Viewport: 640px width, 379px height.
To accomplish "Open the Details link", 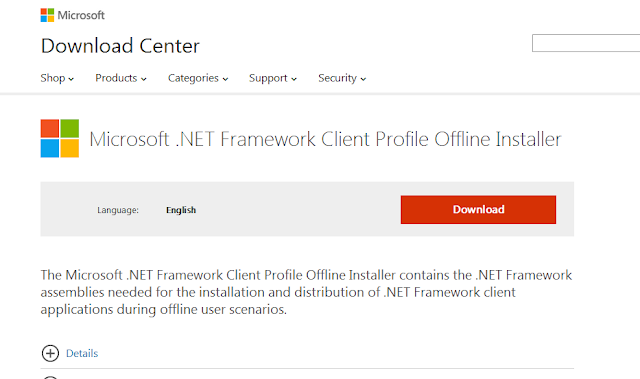I will pos(82,353).
